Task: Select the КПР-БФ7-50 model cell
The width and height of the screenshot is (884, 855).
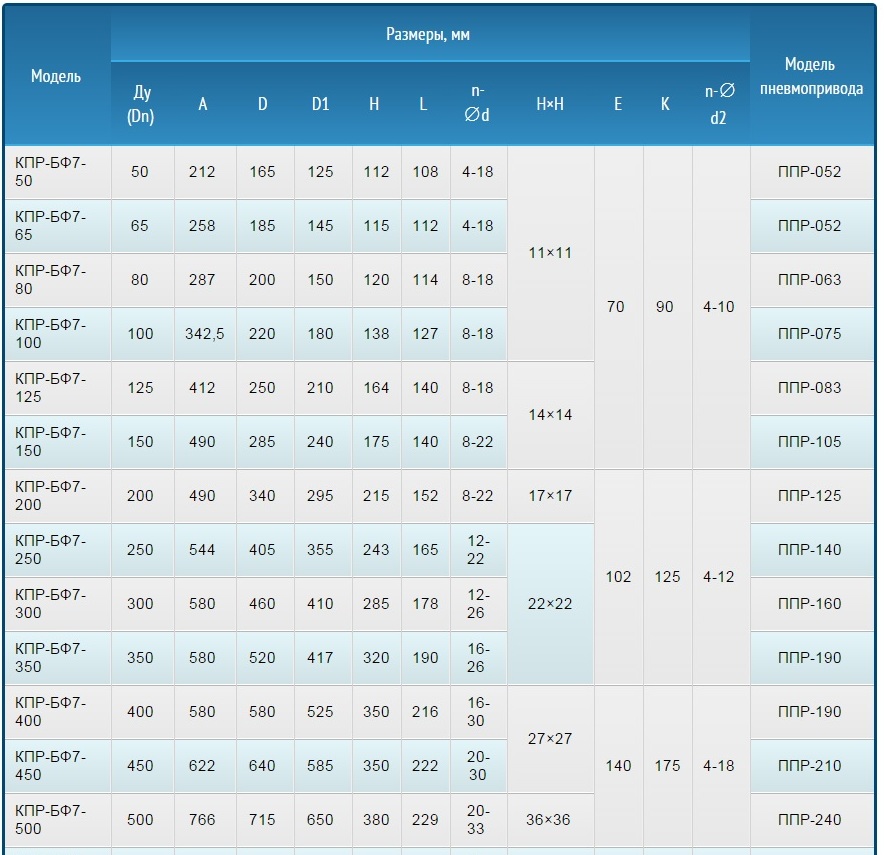Action: [x=58, y=172]
